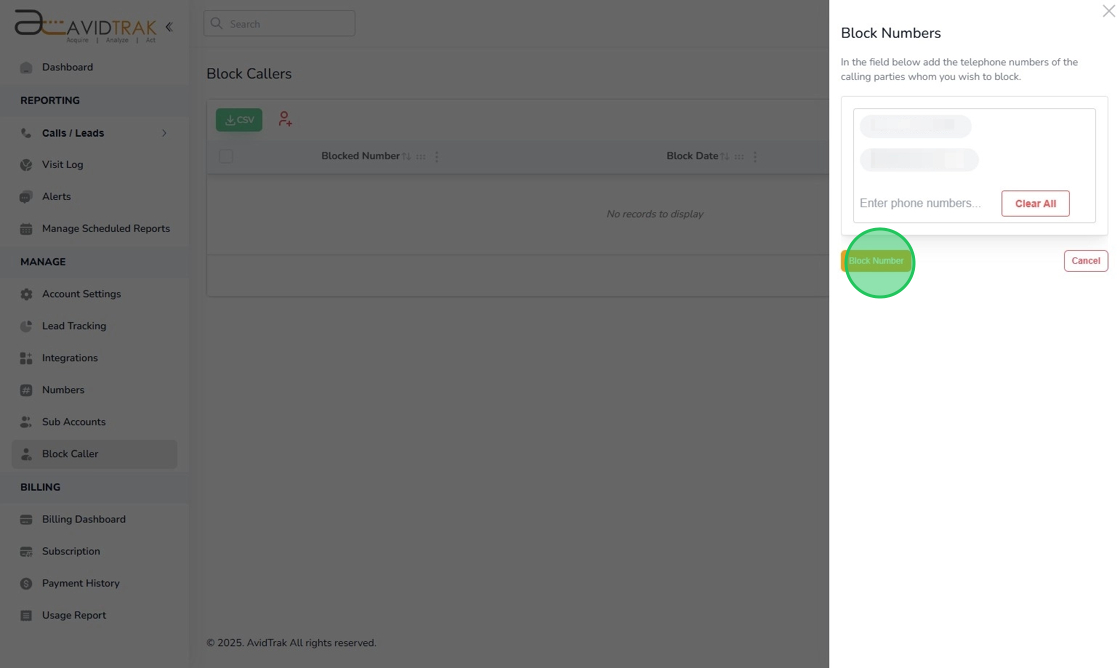Cancel the Block Numbers panel
Viewport: 1120px width, 668px height.
point(1086,261)
